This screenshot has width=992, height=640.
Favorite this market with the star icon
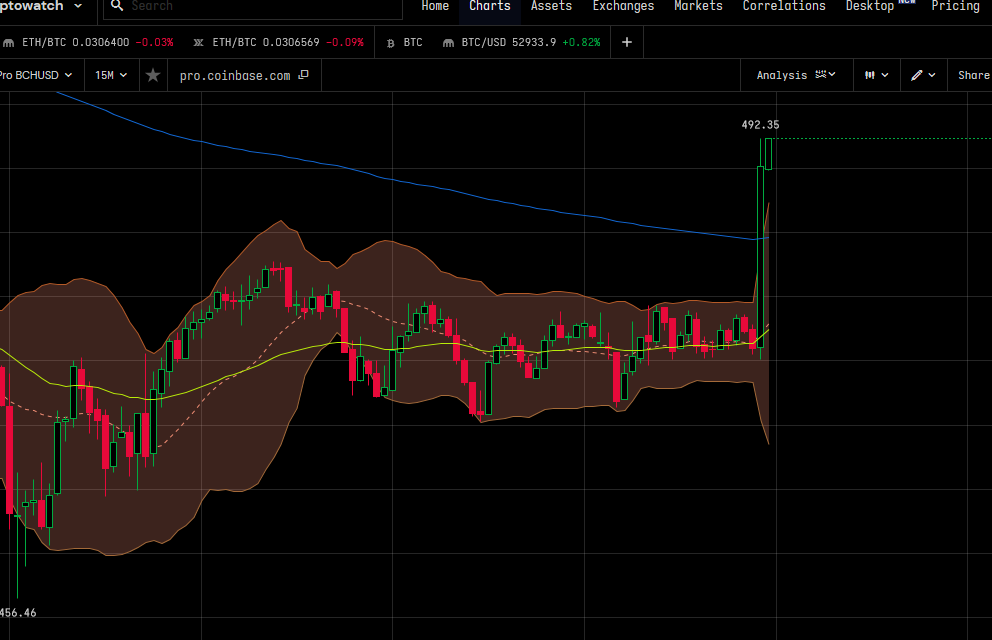153,75
